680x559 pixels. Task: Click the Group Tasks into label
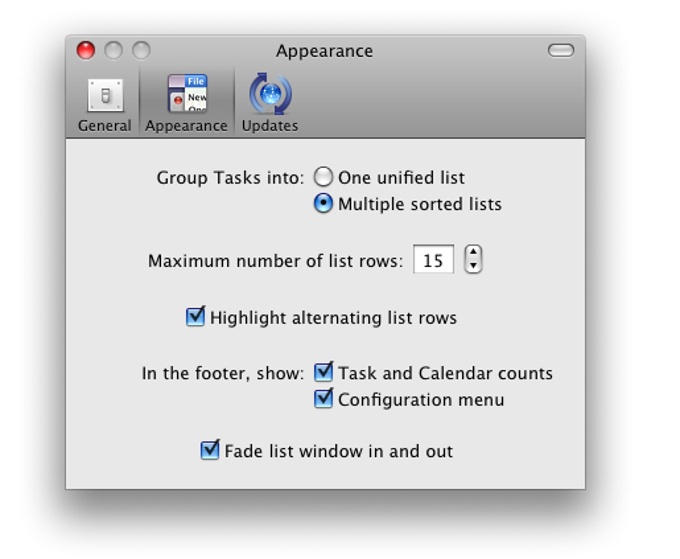(x=230, y=178)
